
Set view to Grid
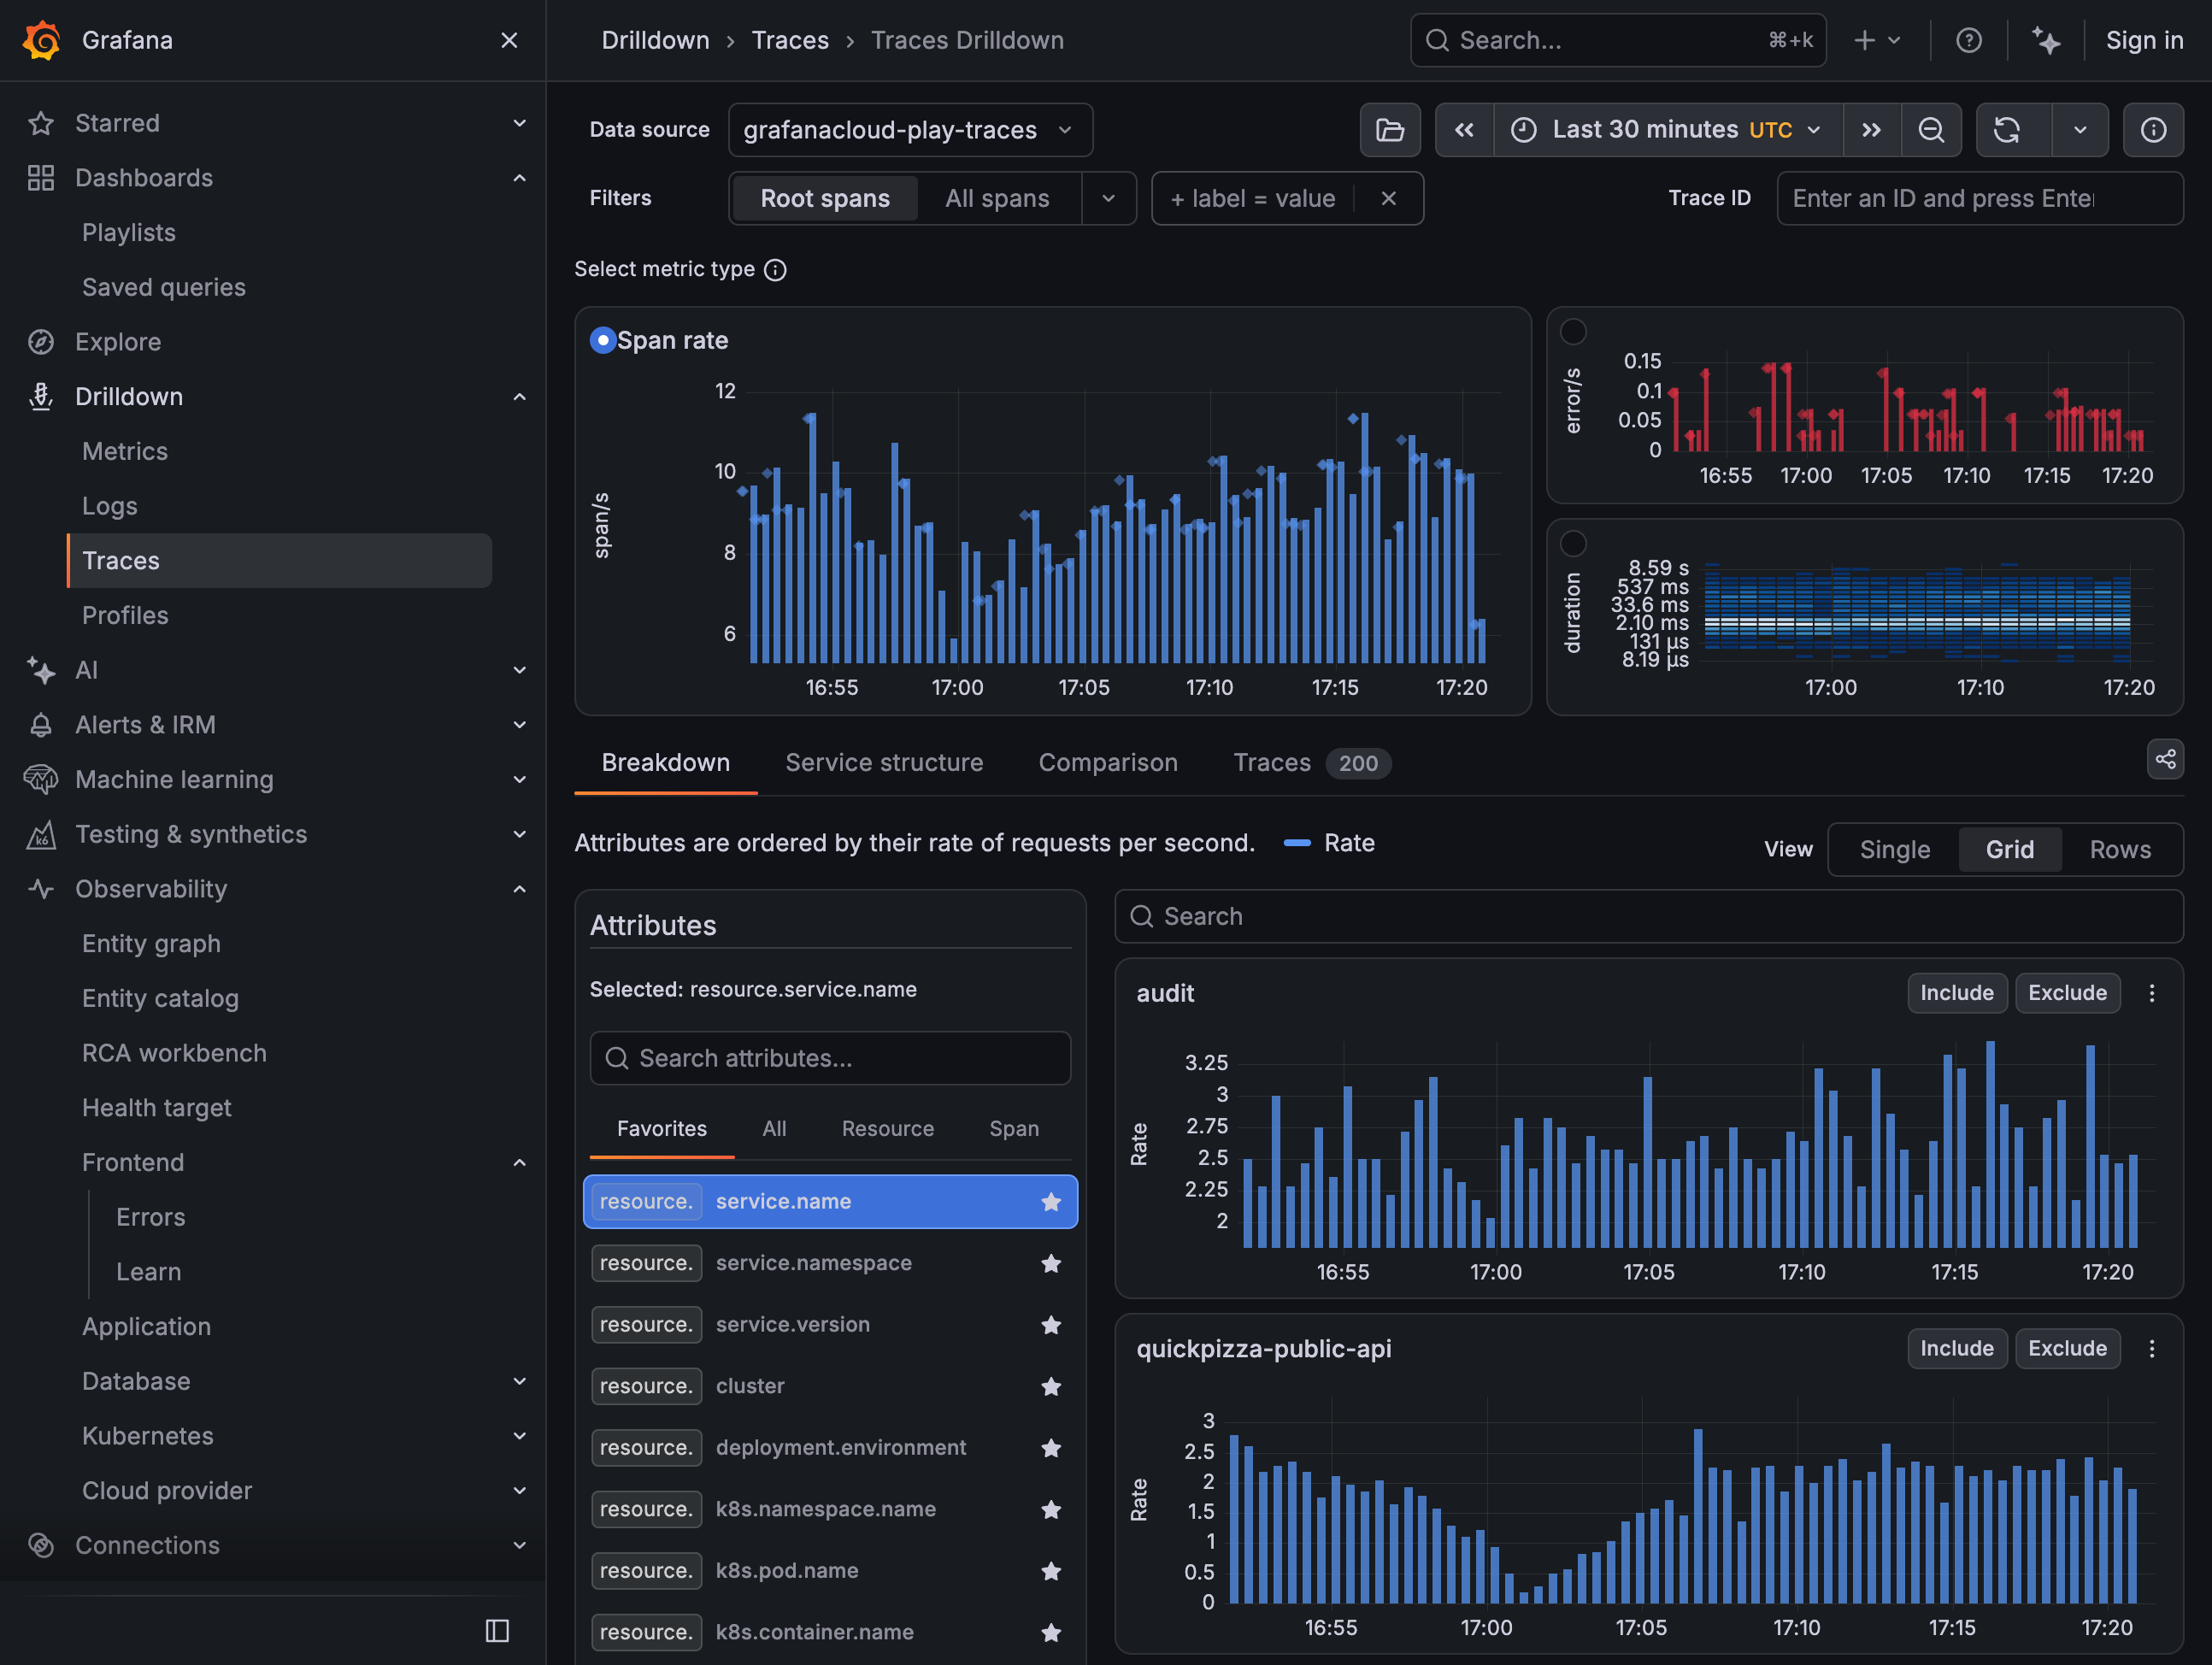(x=2009, y=849)
